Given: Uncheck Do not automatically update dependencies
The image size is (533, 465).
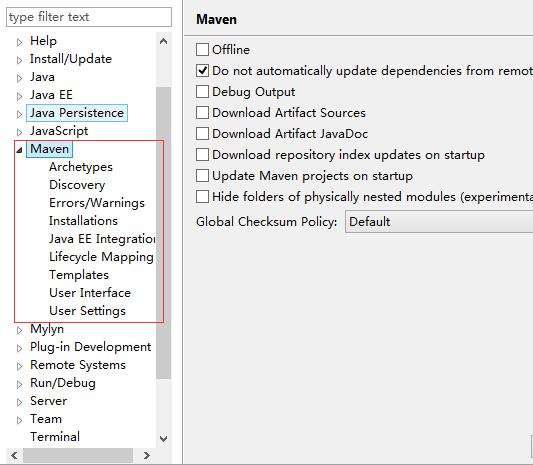Looking at the screenshot, I should pos(202,71).
